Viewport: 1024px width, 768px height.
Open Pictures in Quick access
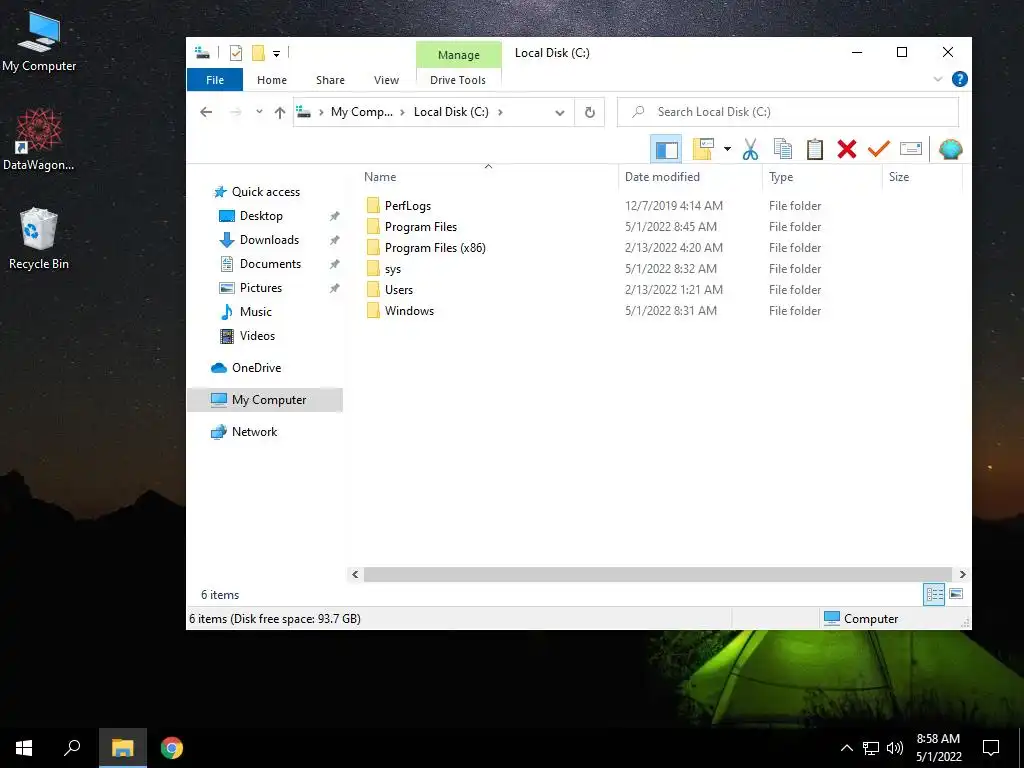[x=261, y=288]
